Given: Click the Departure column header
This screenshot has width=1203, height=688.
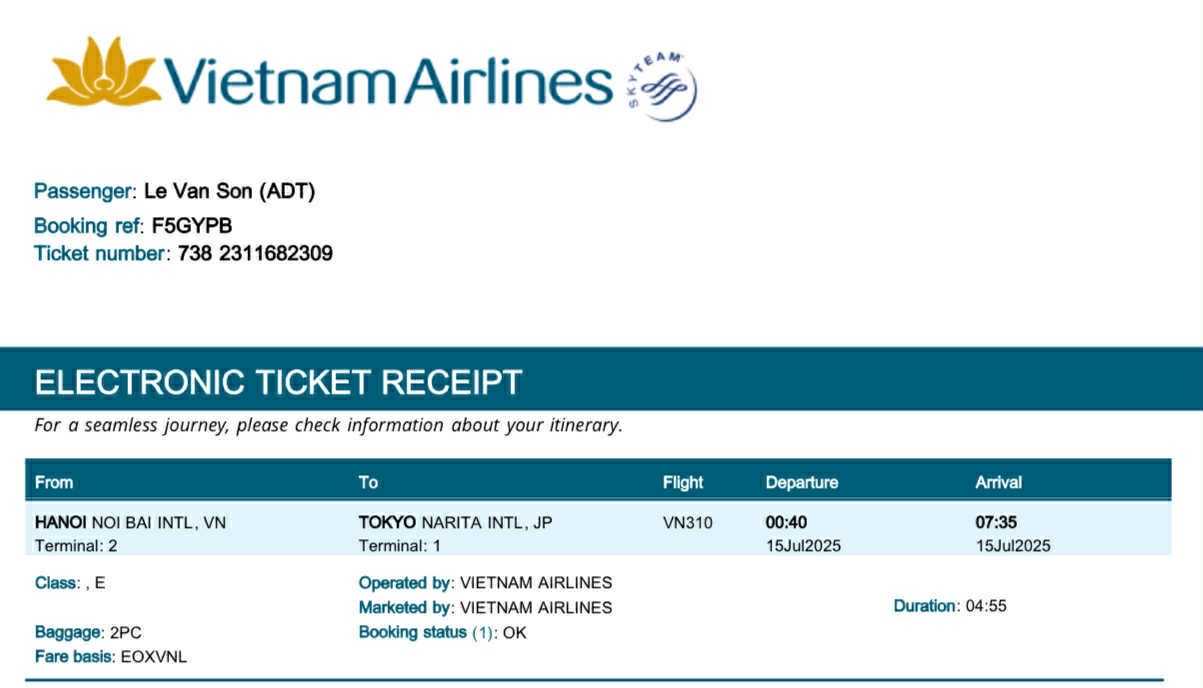Looking at the screenshot, I should click(802, 482).
